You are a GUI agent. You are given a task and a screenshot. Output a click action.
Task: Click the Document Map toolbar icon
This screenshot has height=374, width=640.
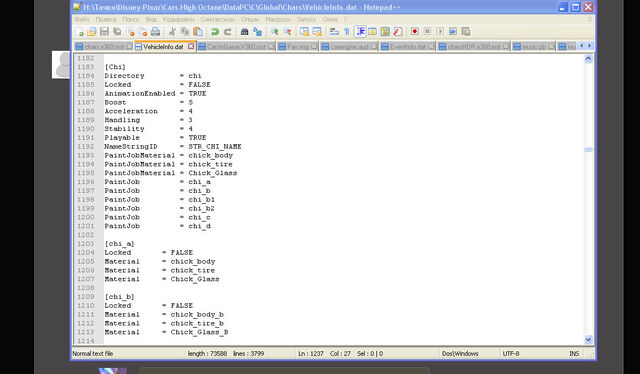pos(385,31)
